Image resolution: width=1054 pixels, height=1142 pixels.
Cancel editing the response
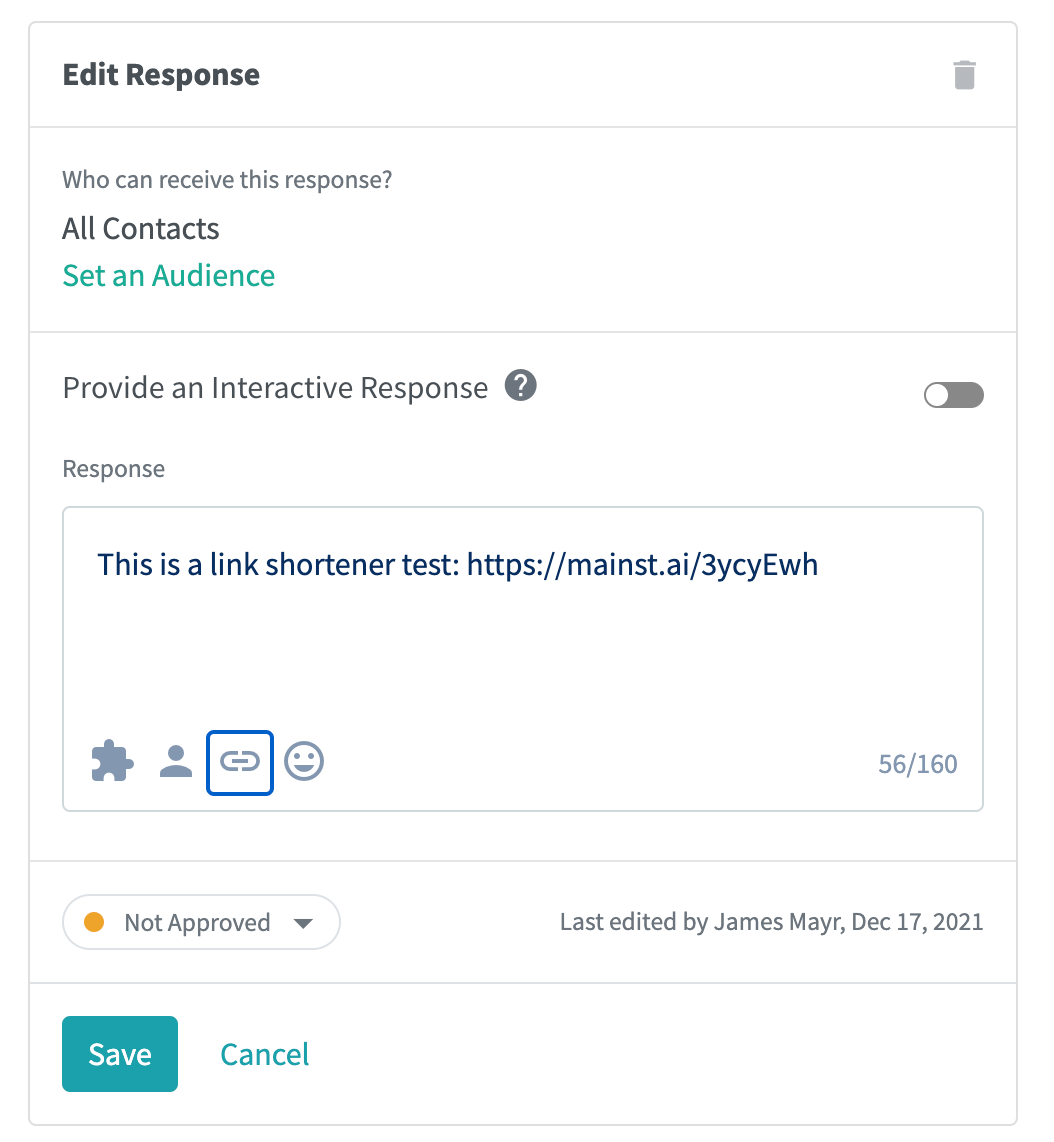(x=264, y=1055)
